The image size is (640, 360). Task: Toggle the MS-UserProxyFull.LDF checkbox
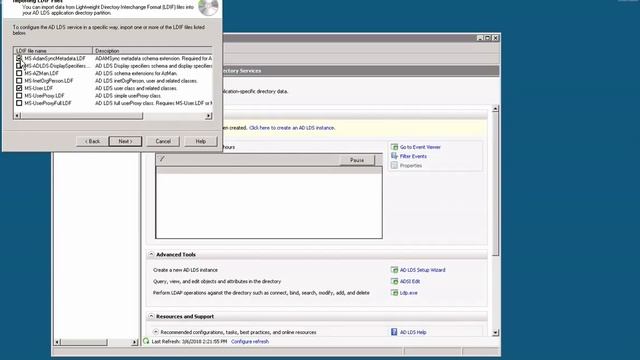tap(19, 103)
